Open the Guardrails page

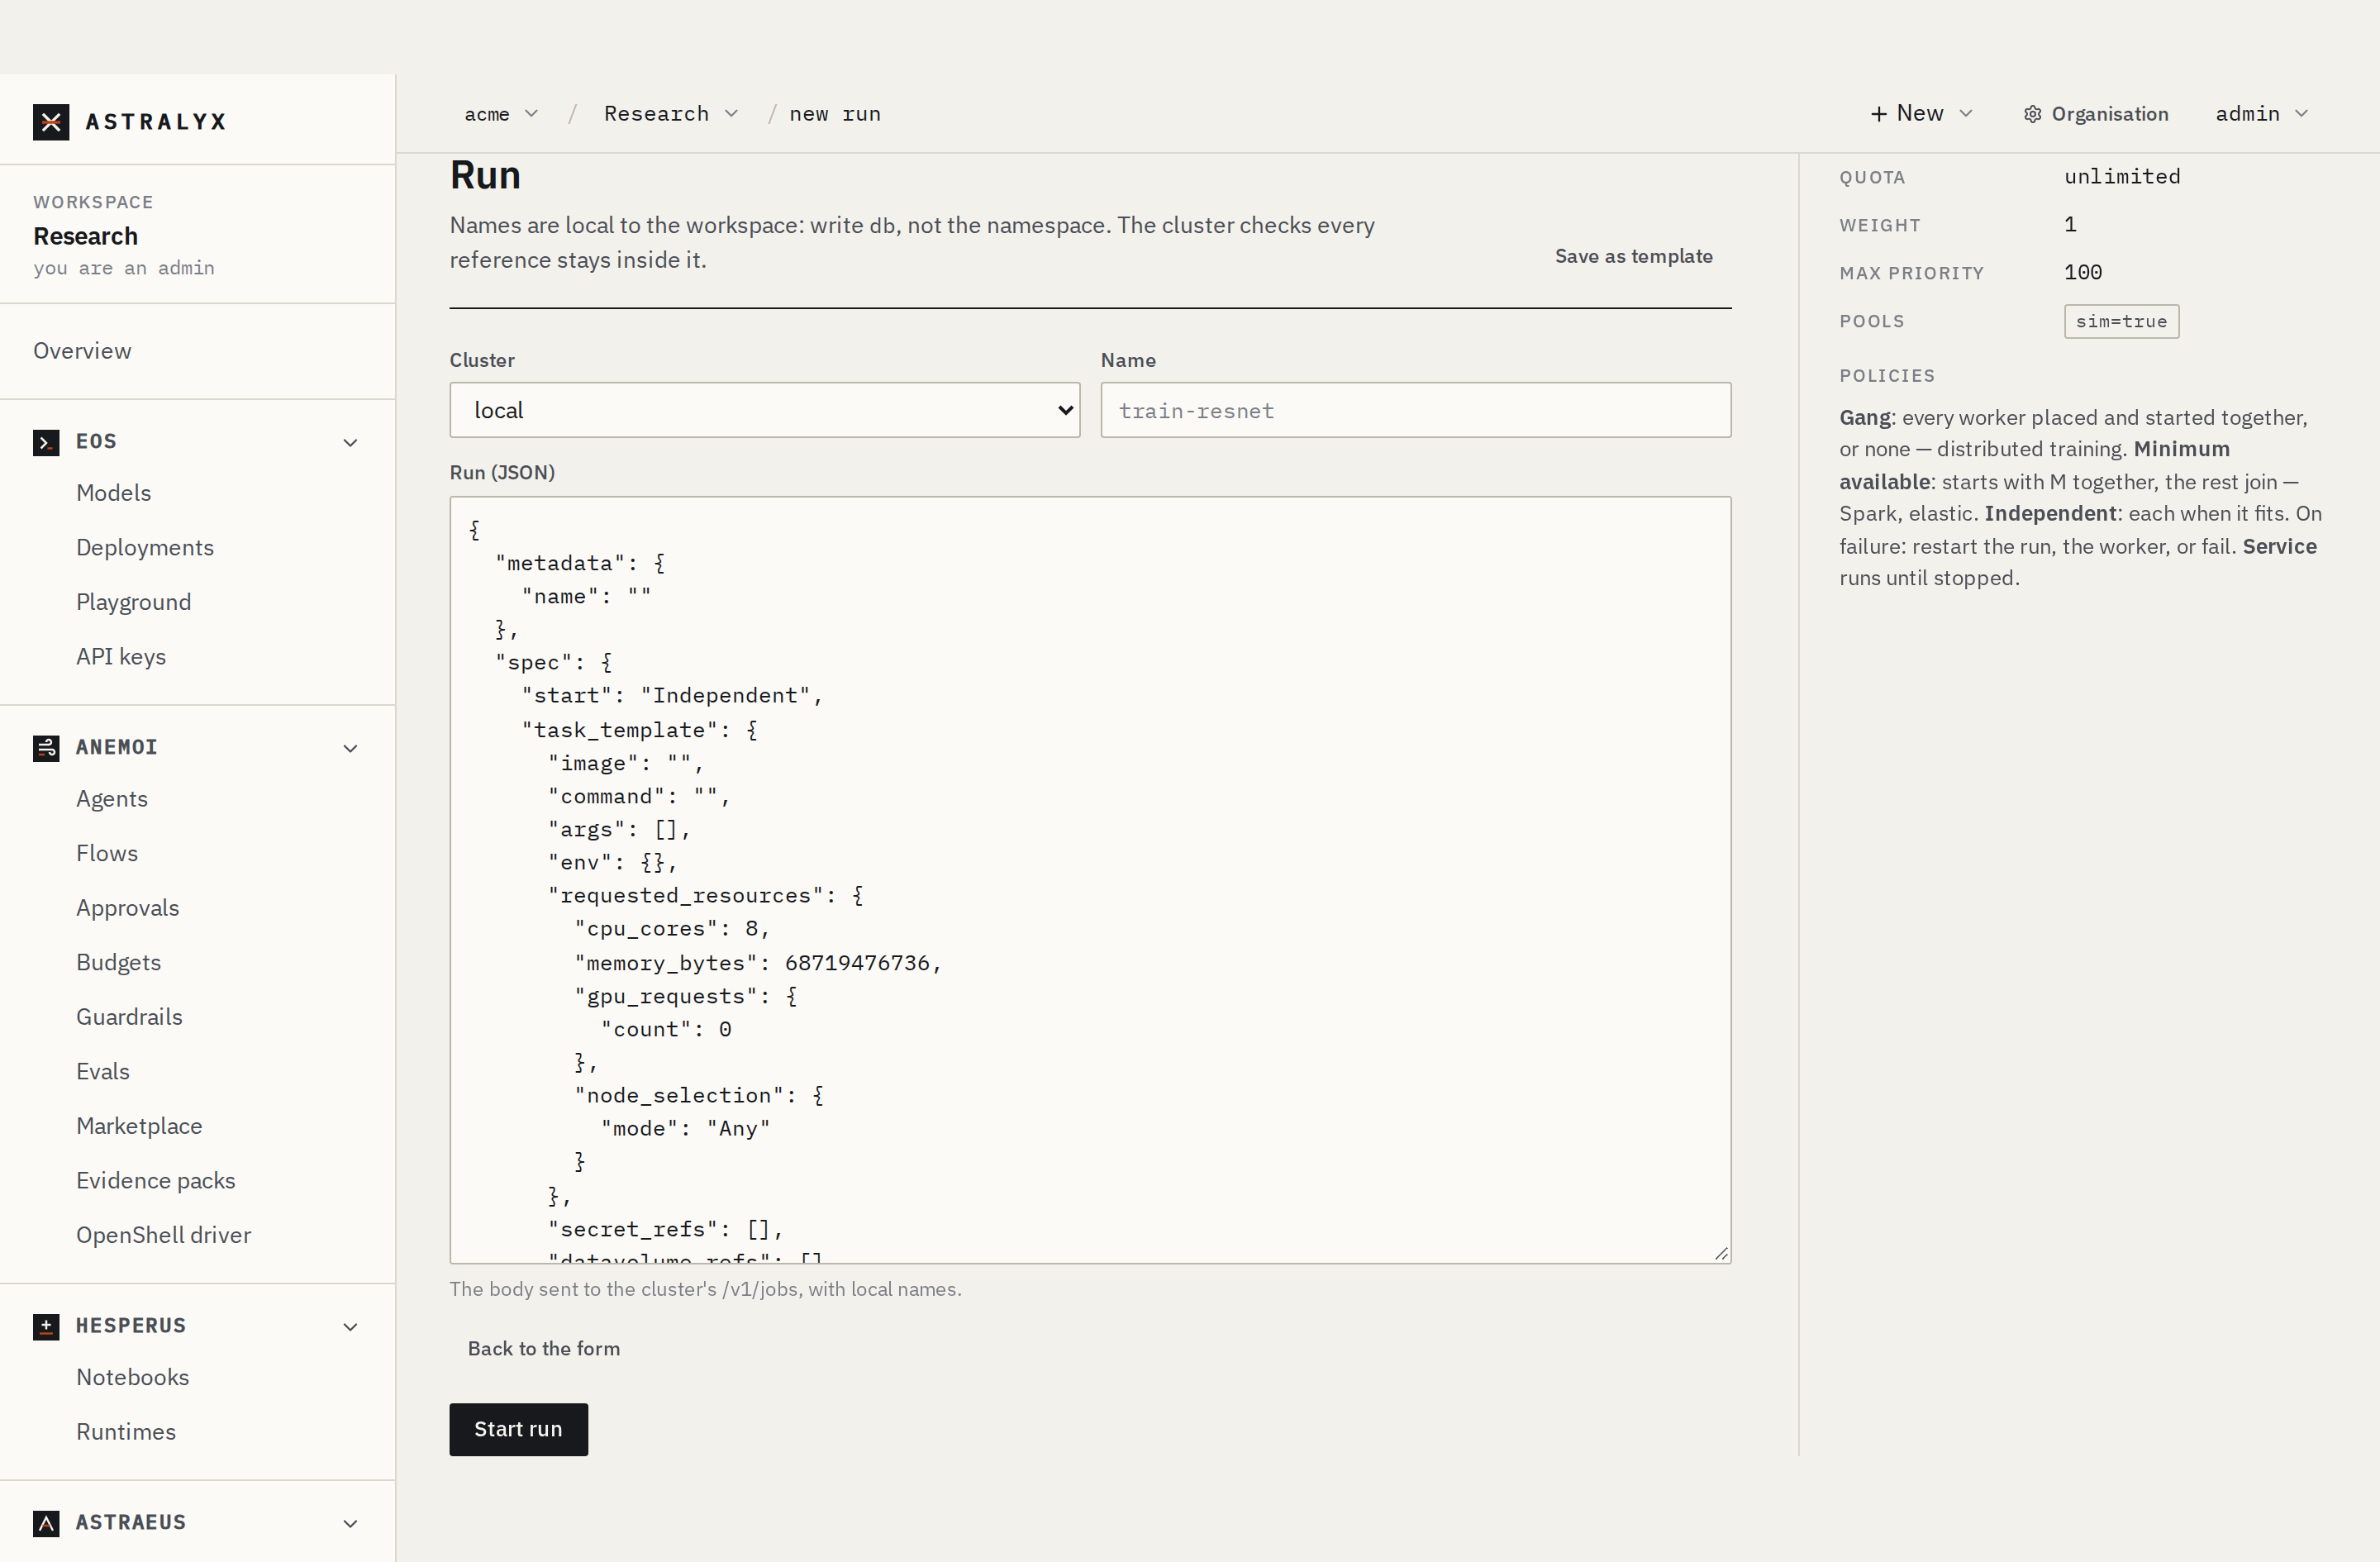[x=129, y=1017]
